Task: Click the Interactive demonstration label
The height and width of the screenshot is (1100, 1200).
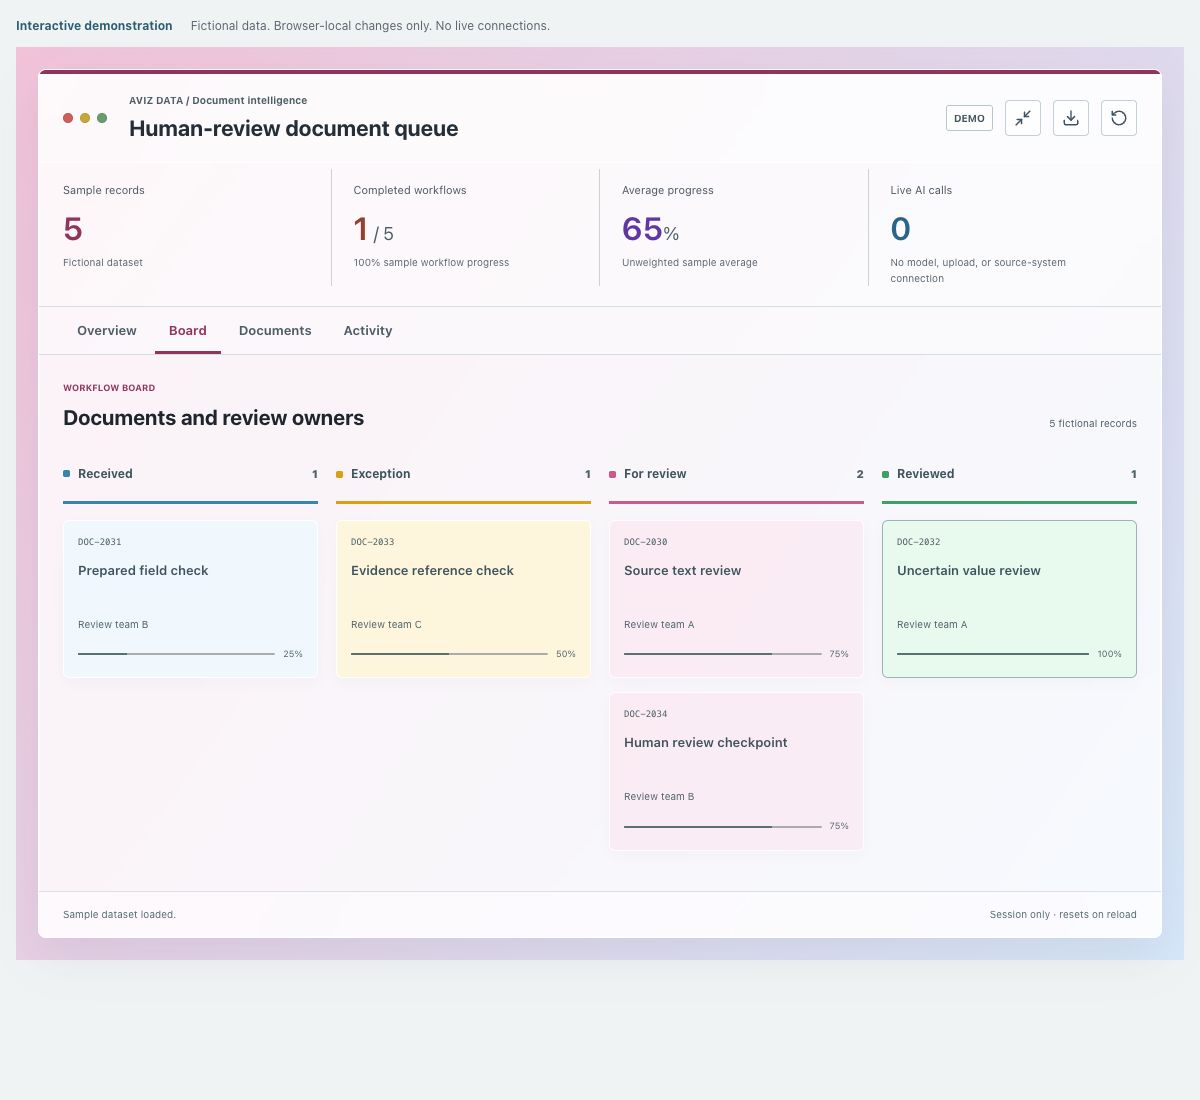Action: tap(94, 26)
